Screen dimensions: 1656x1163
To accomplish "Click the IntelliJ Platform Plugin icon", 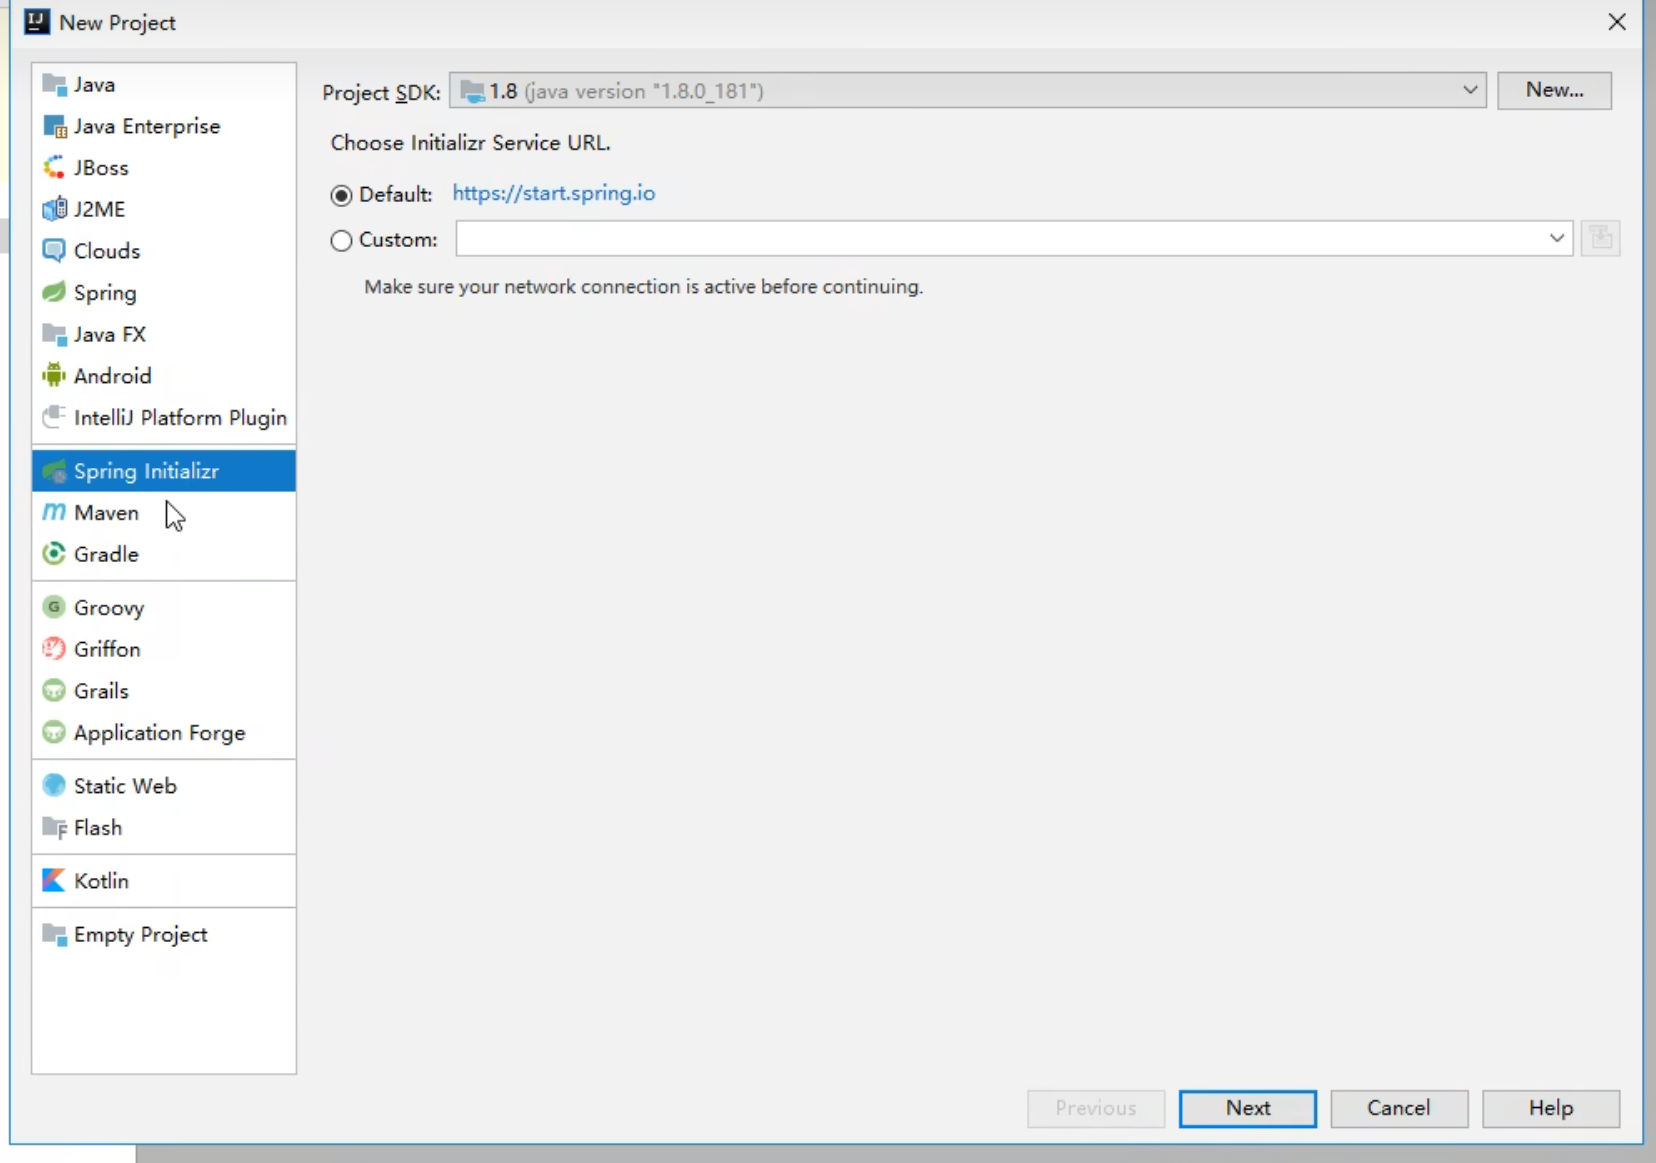I will (54, 418).
